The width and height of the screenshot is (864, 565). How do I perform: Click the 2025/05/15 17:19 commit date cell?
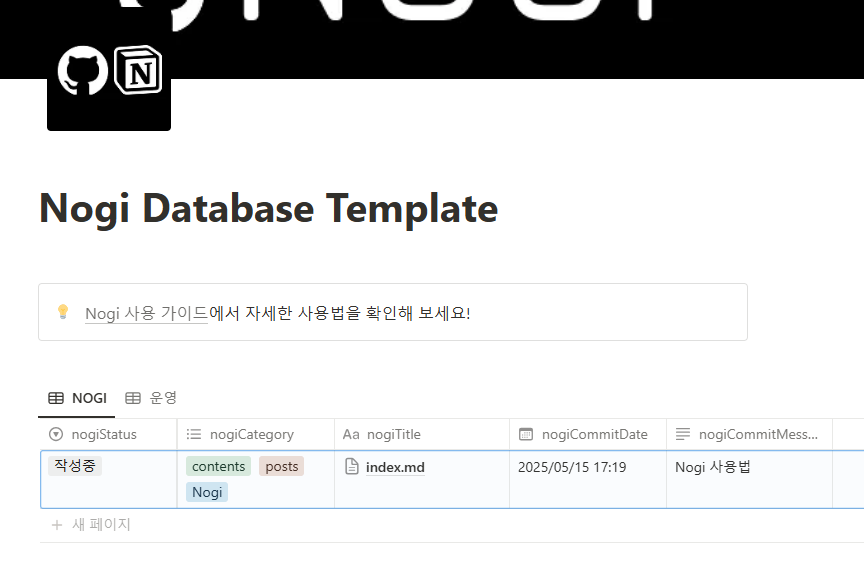[588, 479]
